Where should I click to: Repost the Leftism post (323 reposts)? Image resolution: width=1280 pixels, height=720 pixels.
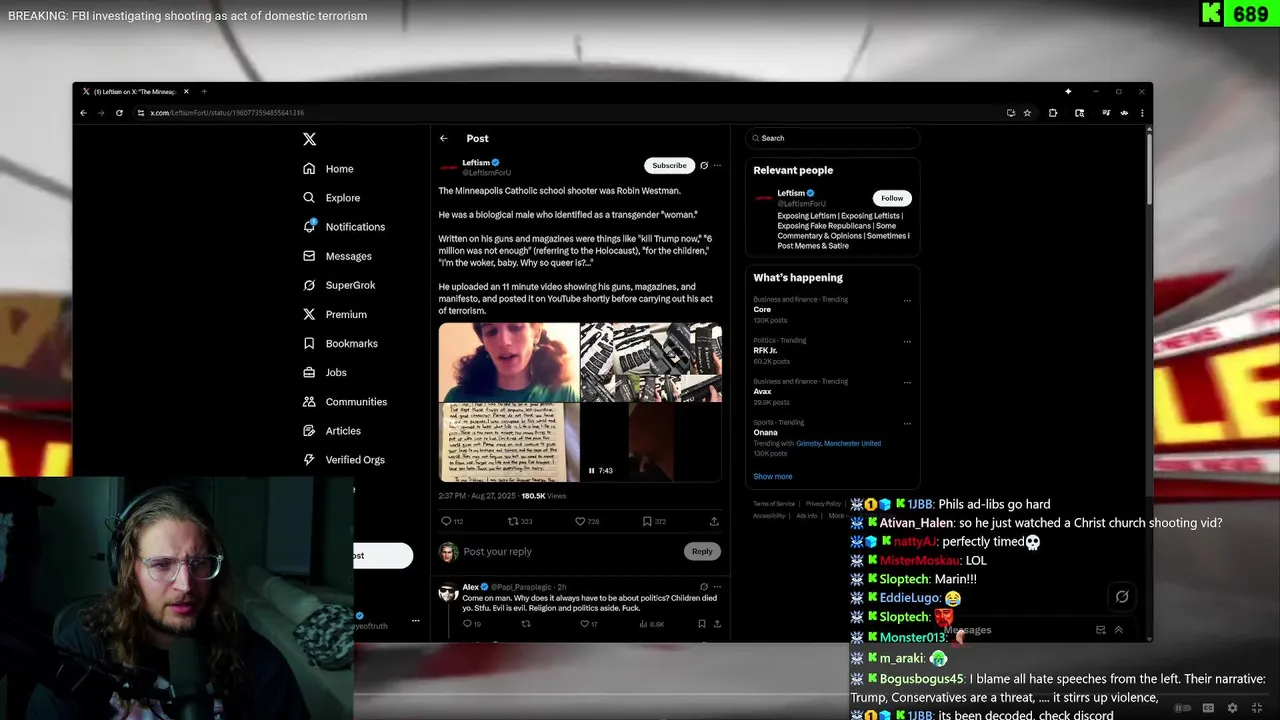pyautogui.click(x=513, y=521)
